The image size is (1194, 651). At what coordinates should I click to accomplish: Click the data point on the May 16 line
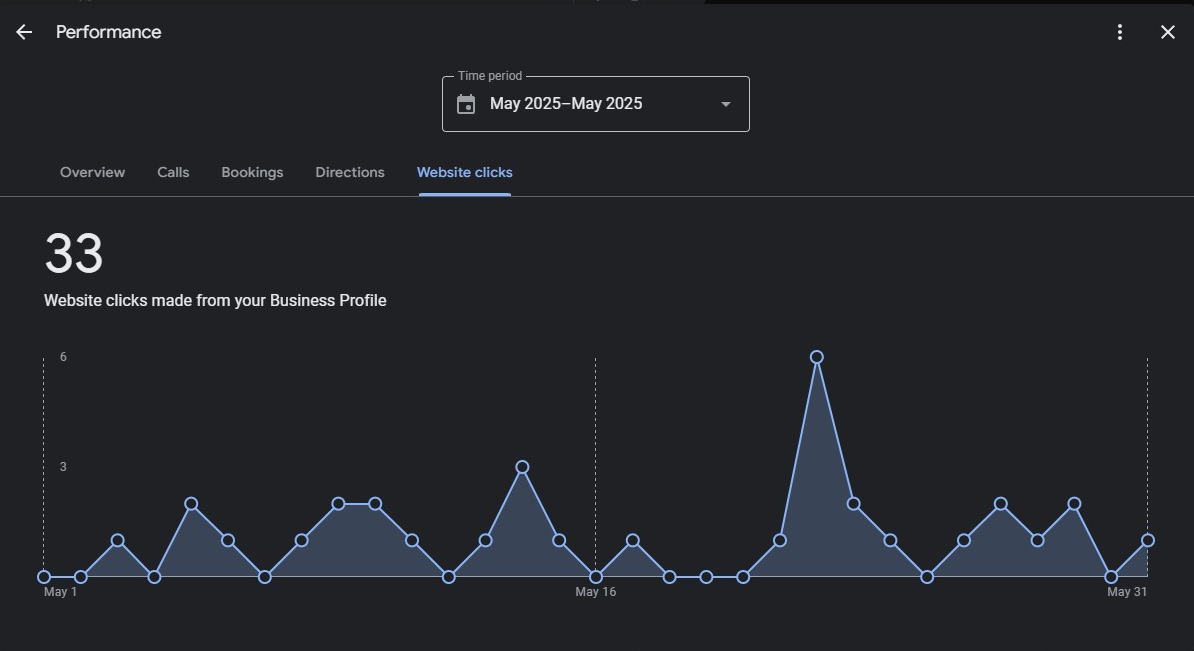[x=595, y=577]
